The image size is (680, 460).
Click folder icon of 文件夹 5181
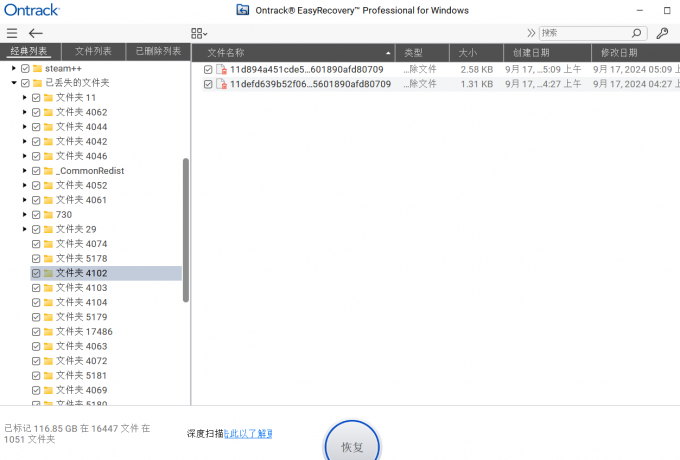pyautogui.click(x=49, y=375)
